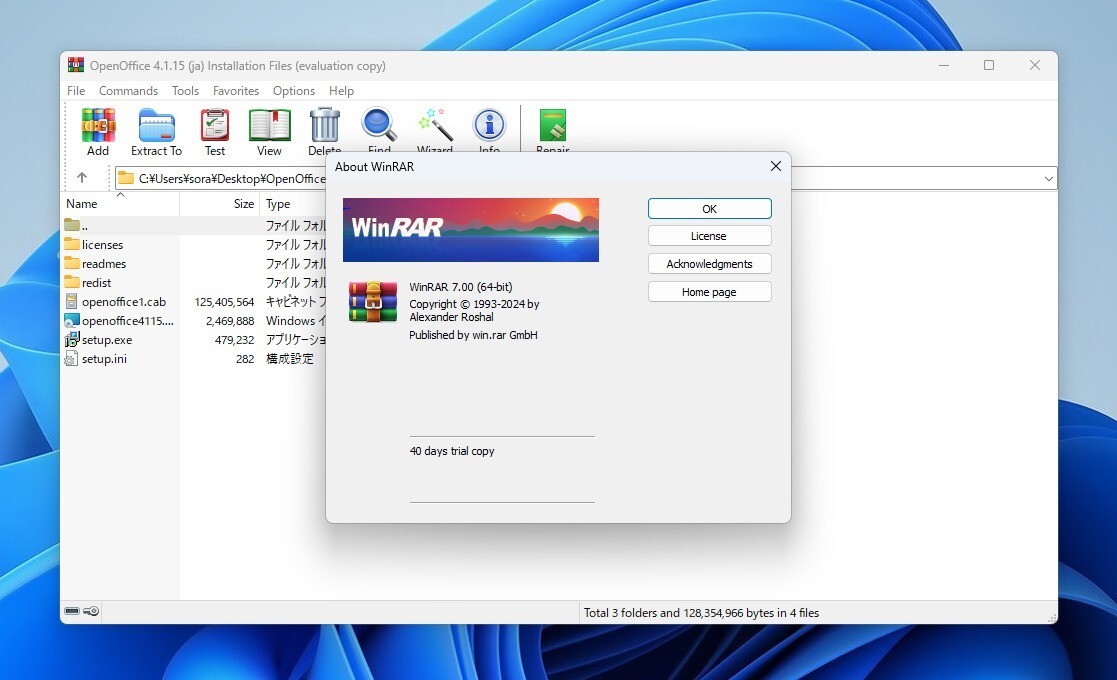This screenshot has width=1117, height=680.
Task: Click the up-folder navigation arrow
Action: click(x=84, y=177)
